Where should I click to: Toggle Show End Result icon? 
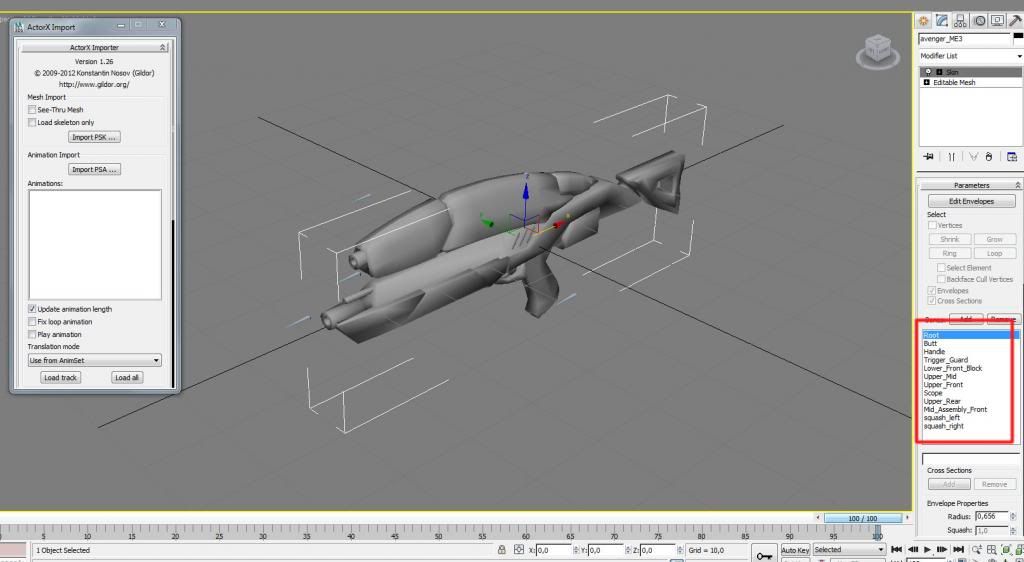[x=952, y=157]
